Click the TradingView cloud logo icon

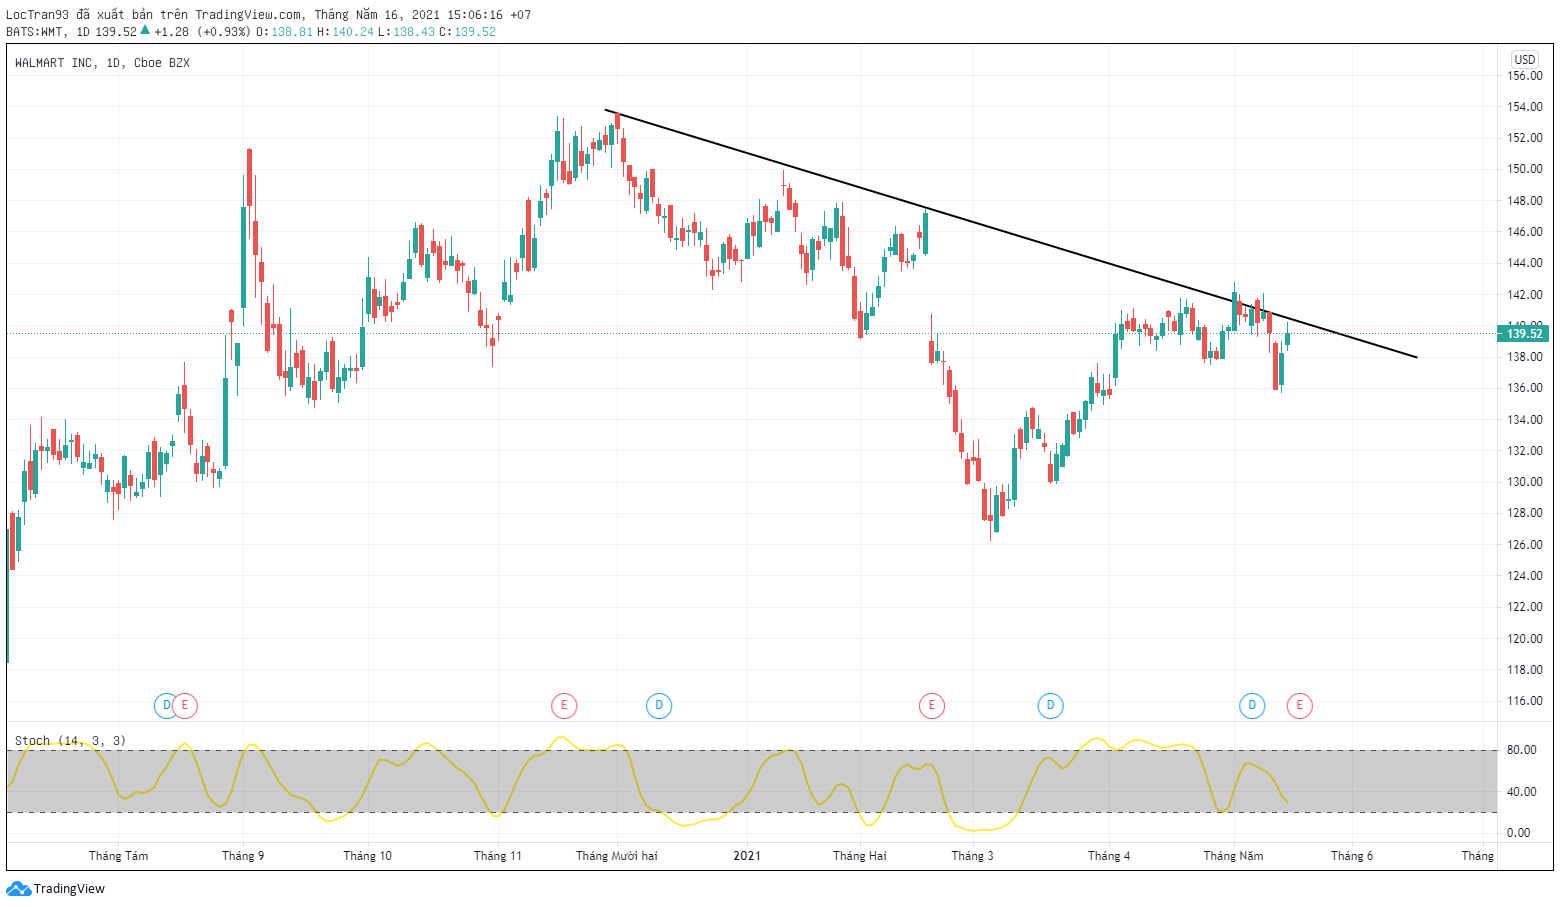pyautogui.click(x=18, y=889)
